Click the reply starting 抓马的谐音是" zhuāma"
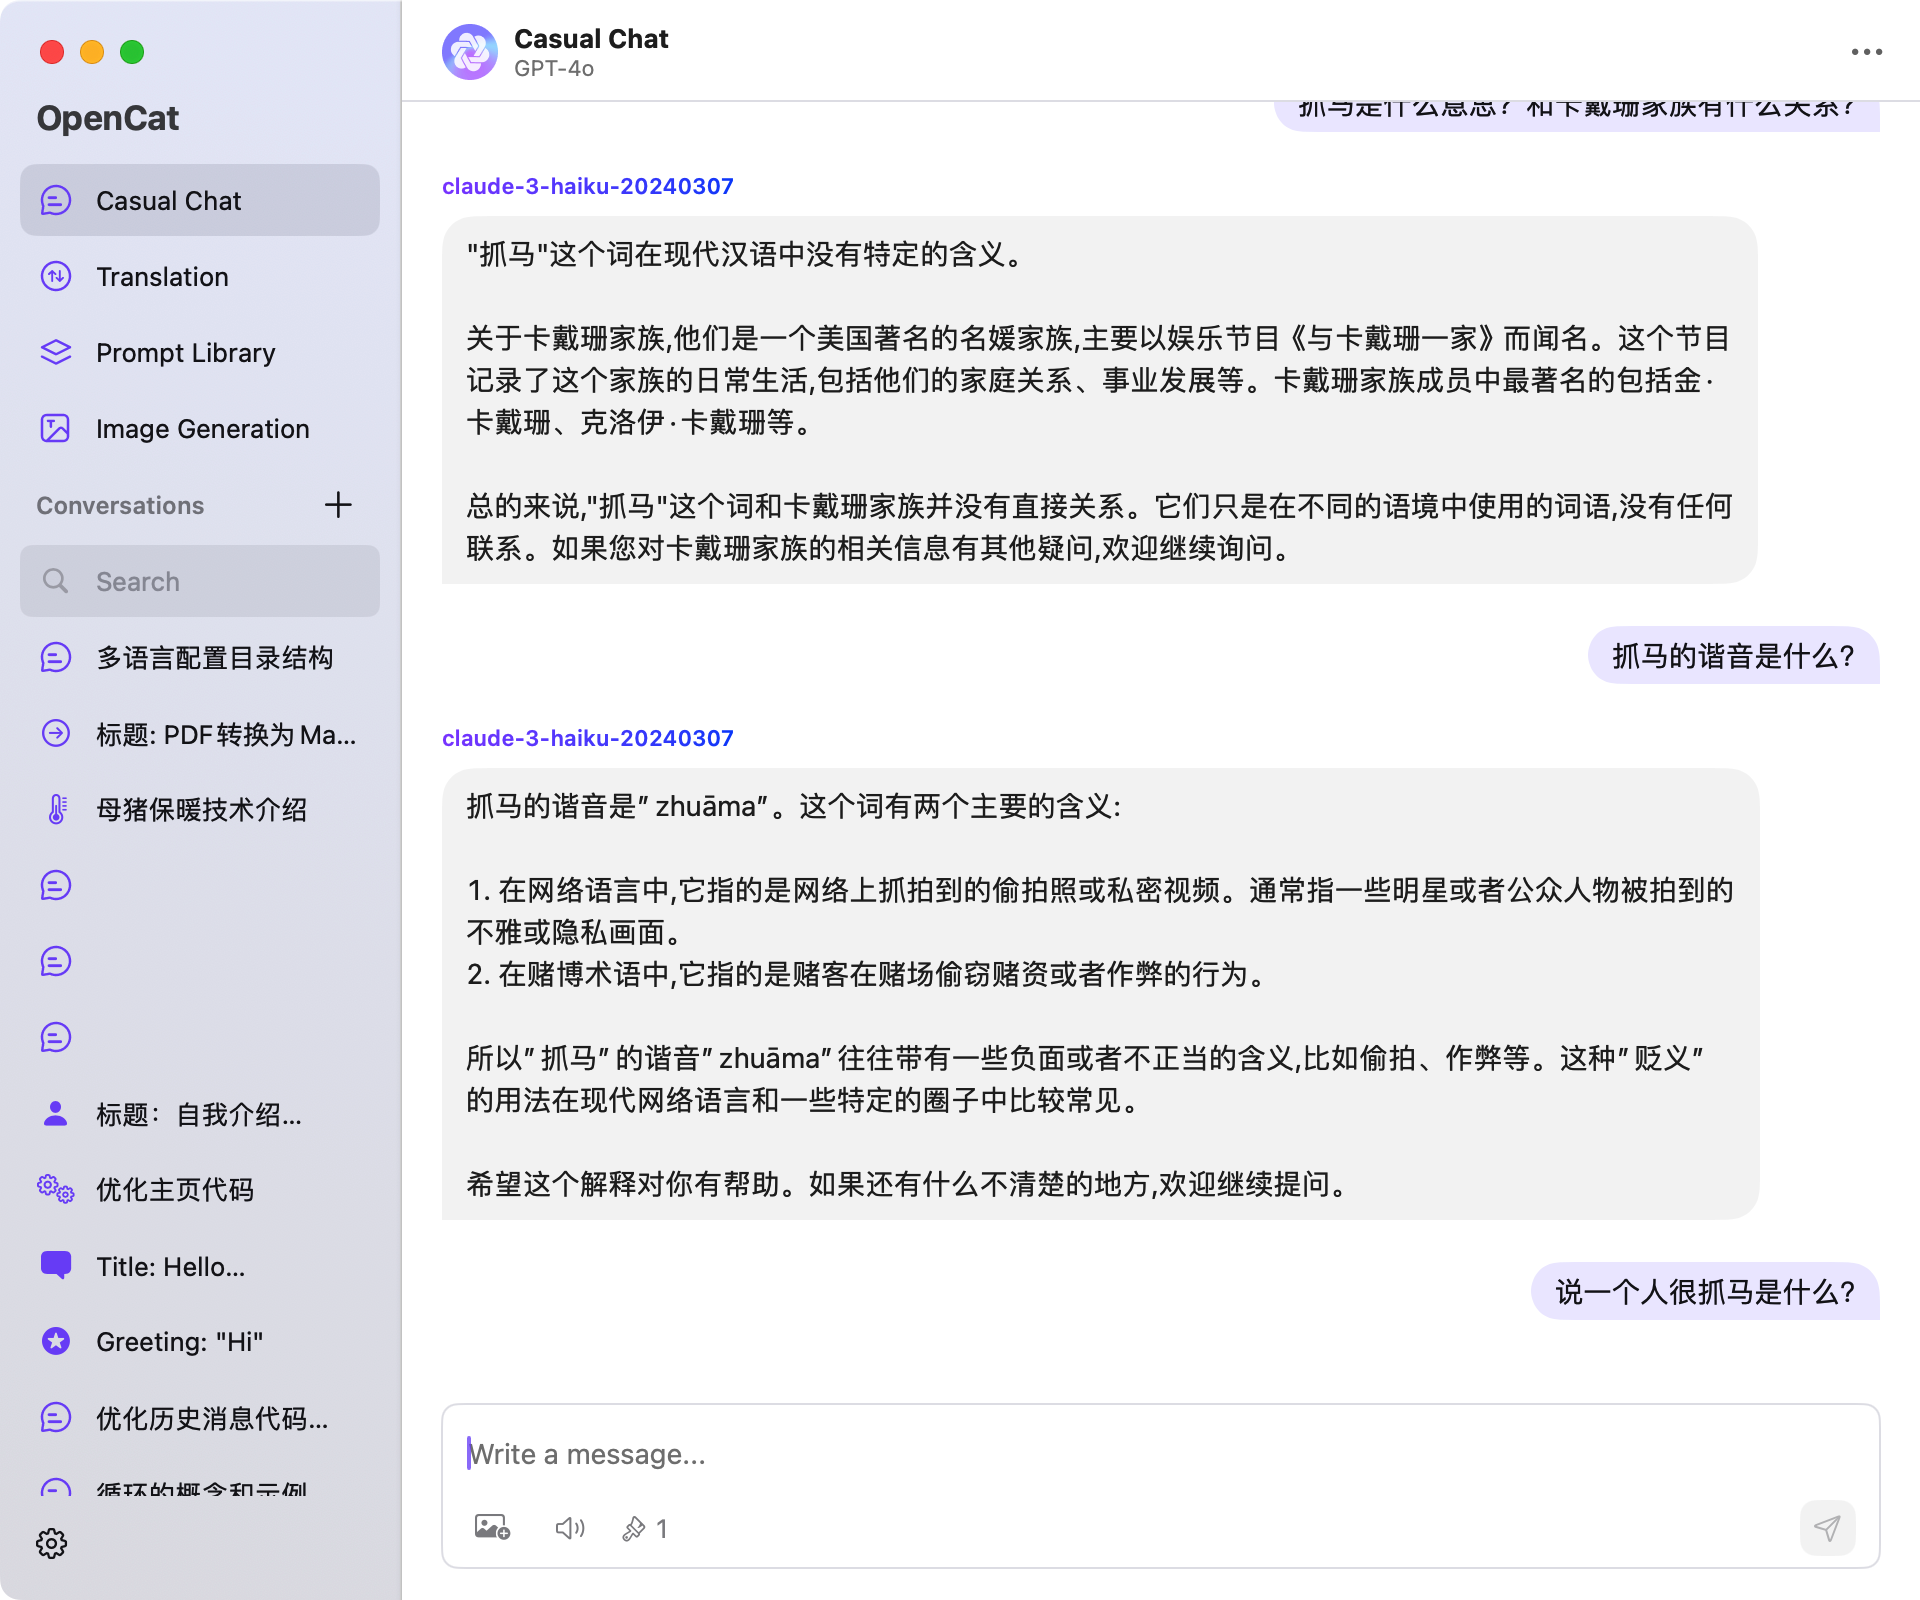The image size is (1920, 1600). (1100, 994)
